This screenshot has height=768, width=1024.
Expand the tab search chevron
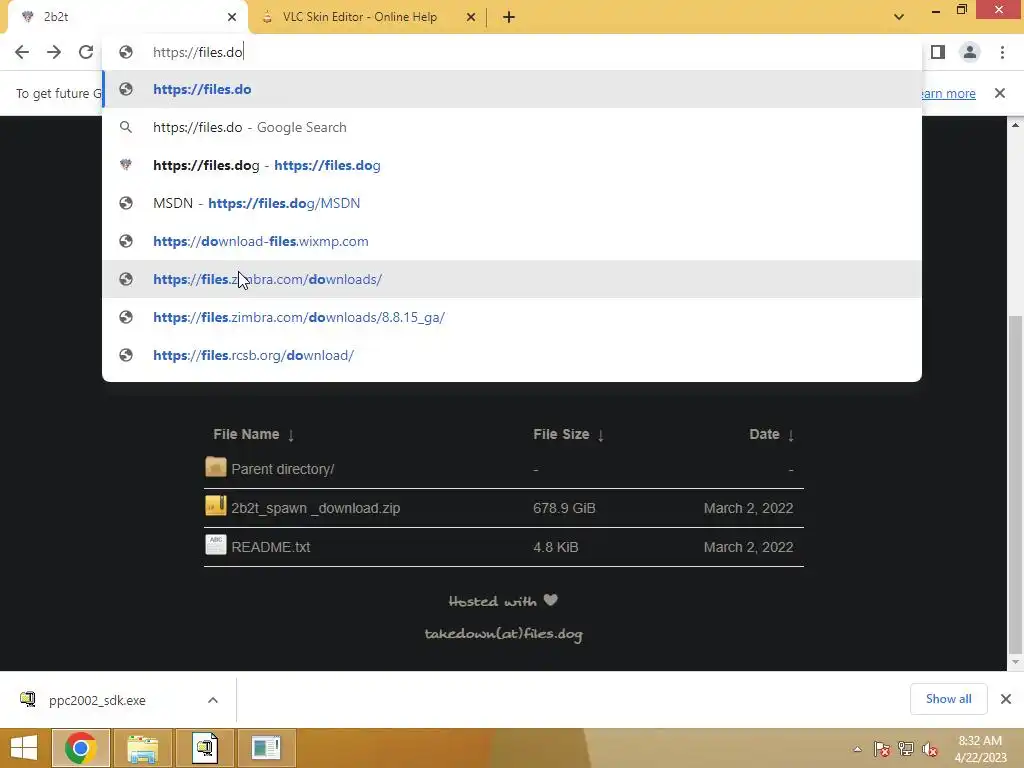click(x=899, y=17)
